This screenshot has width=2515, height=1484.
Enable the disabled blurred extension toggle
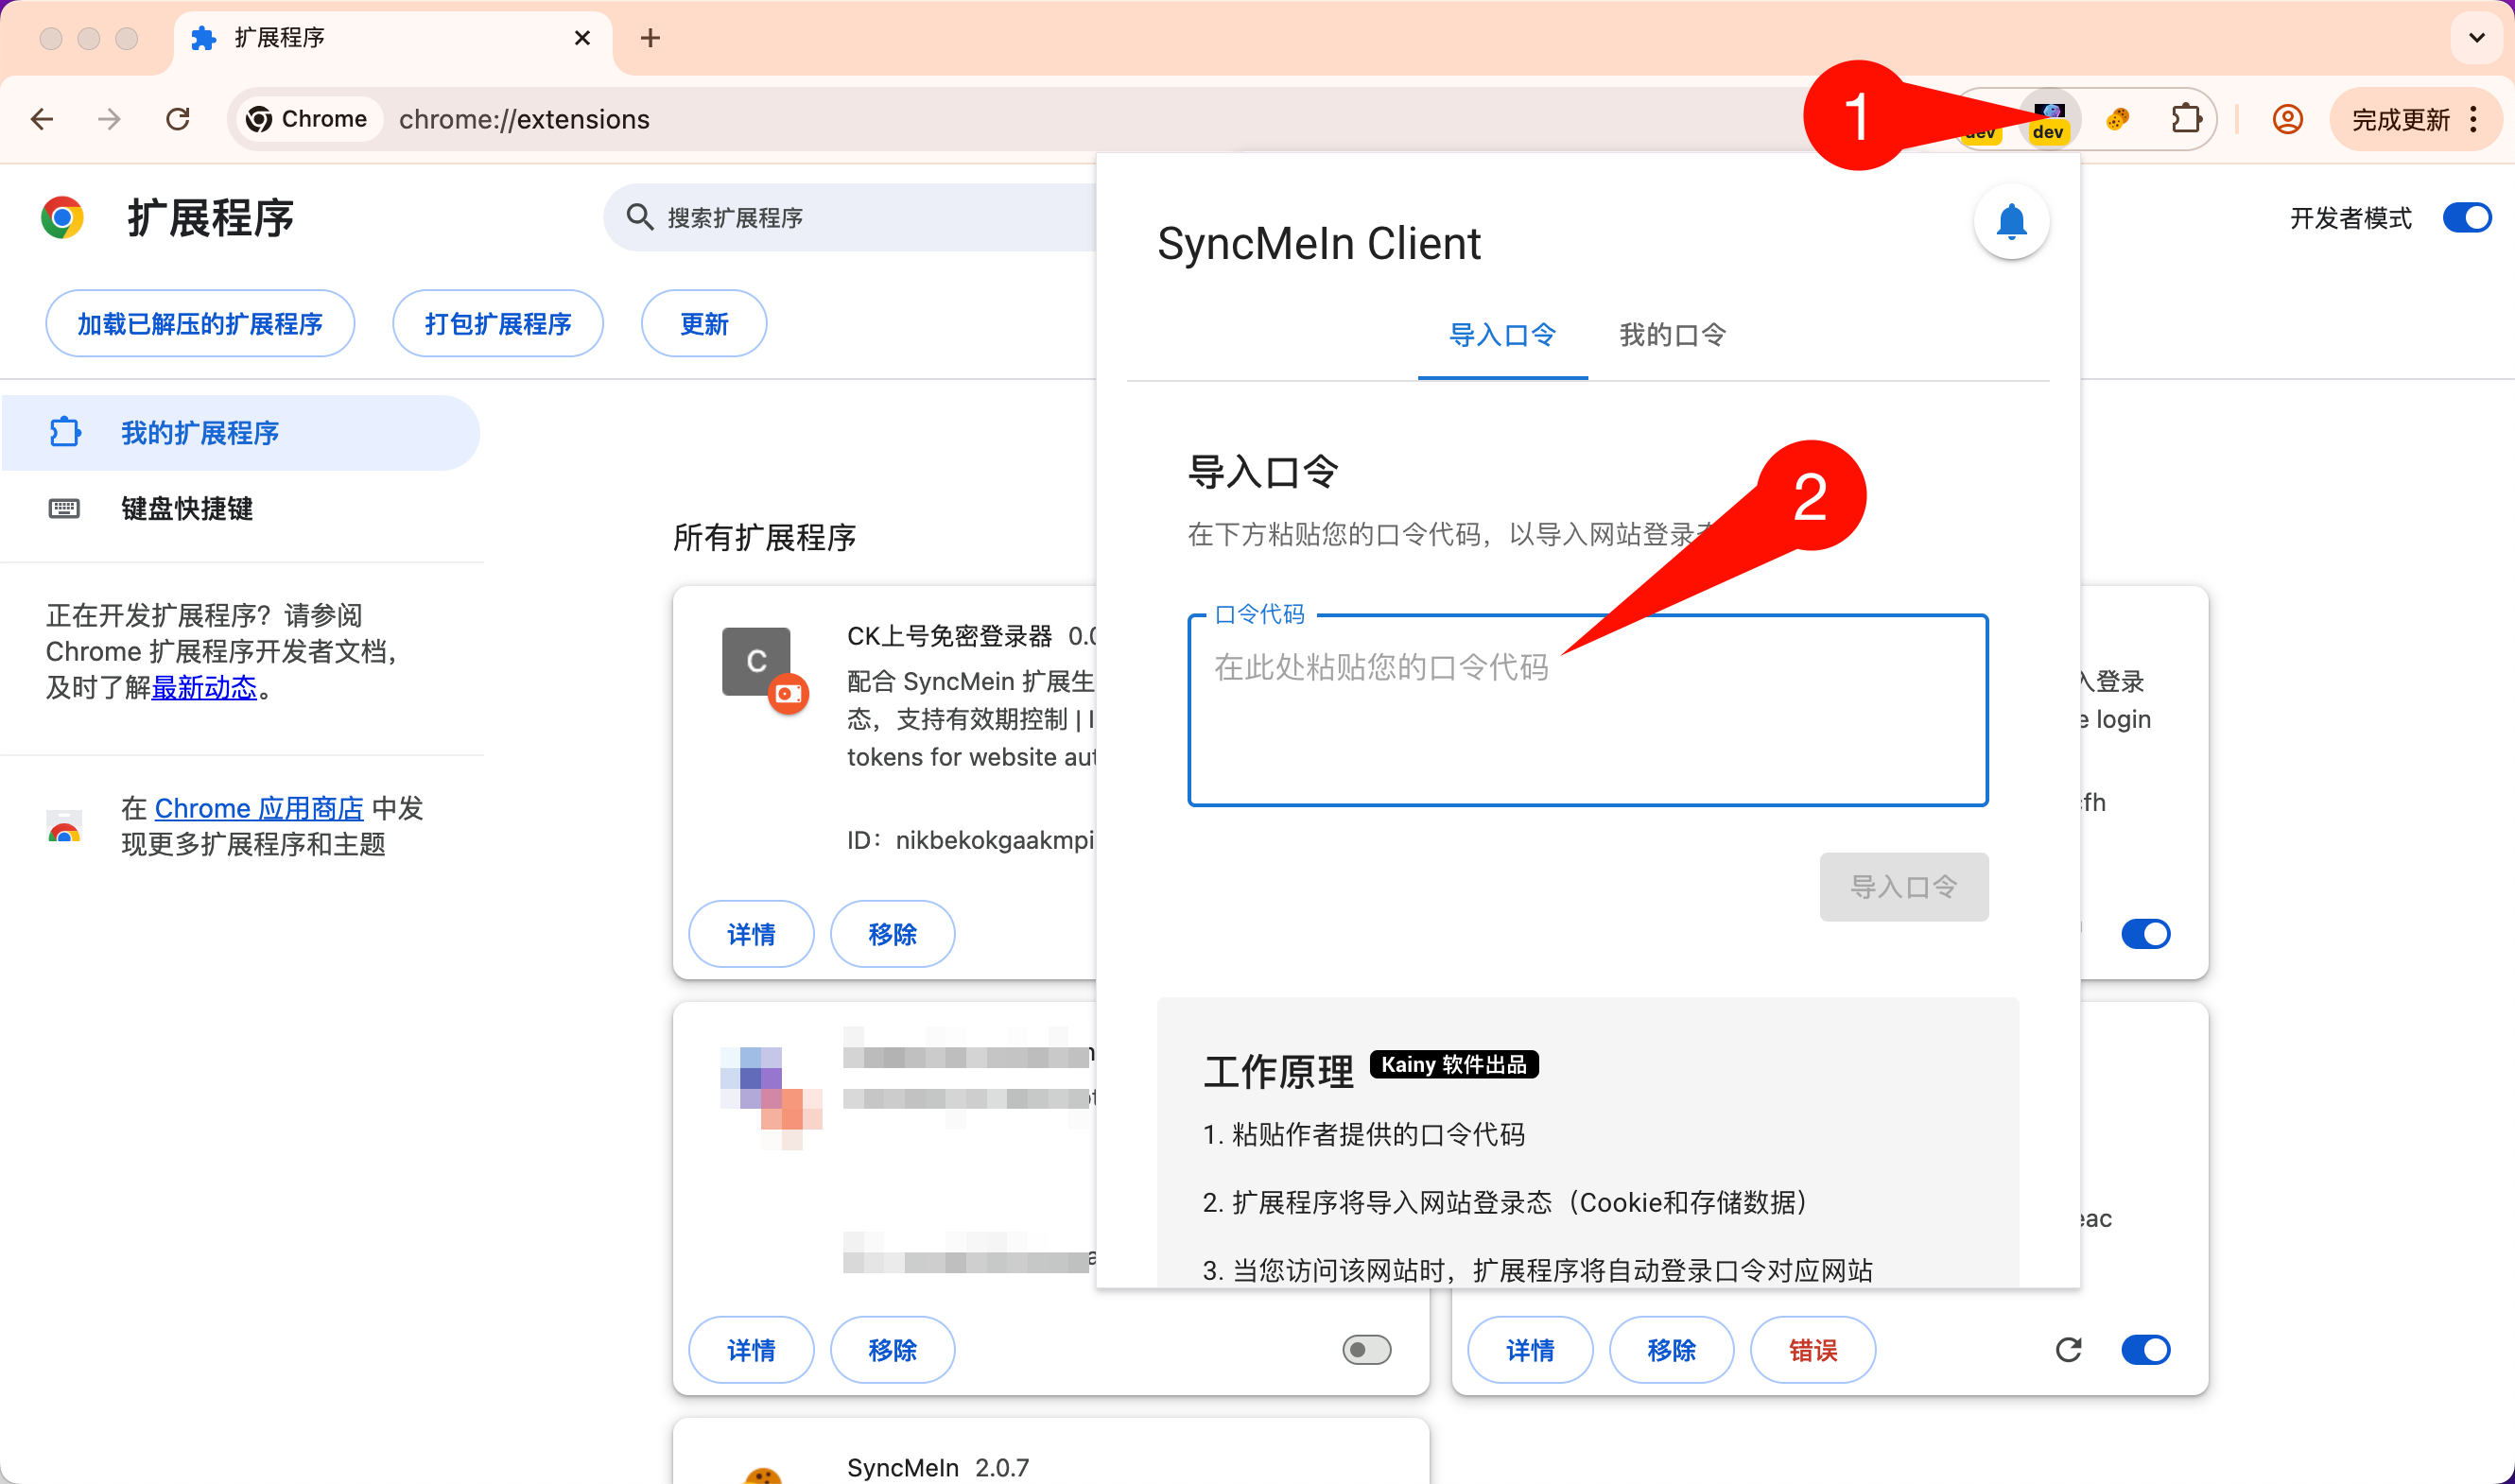[x=1366, y=1350]
